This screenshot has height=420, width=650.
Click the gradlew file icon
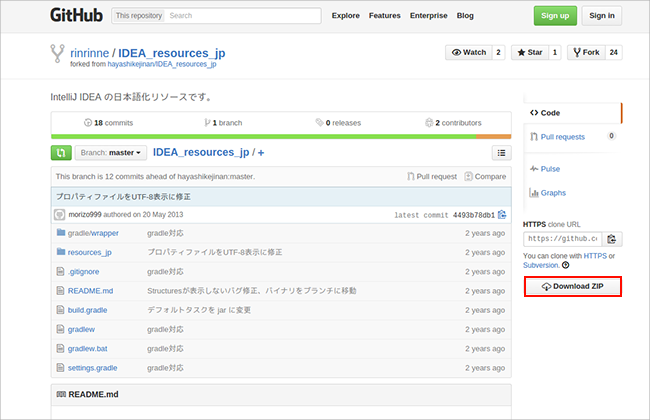(x=61, y=329)
